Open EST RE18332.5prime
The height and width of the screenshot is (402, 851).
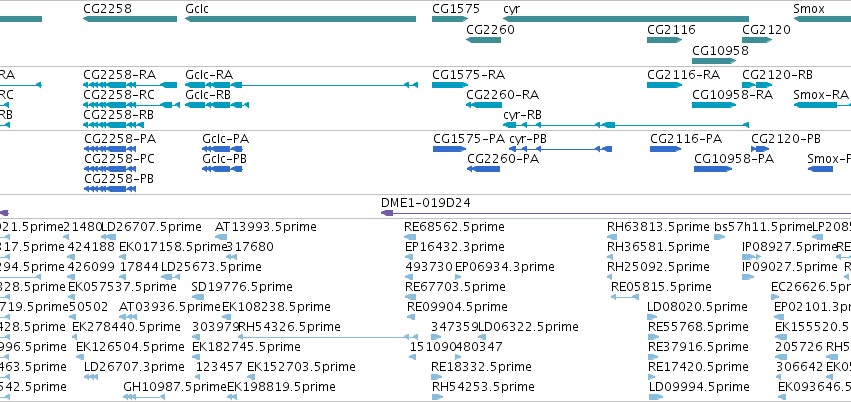click(x=481, y=367)
